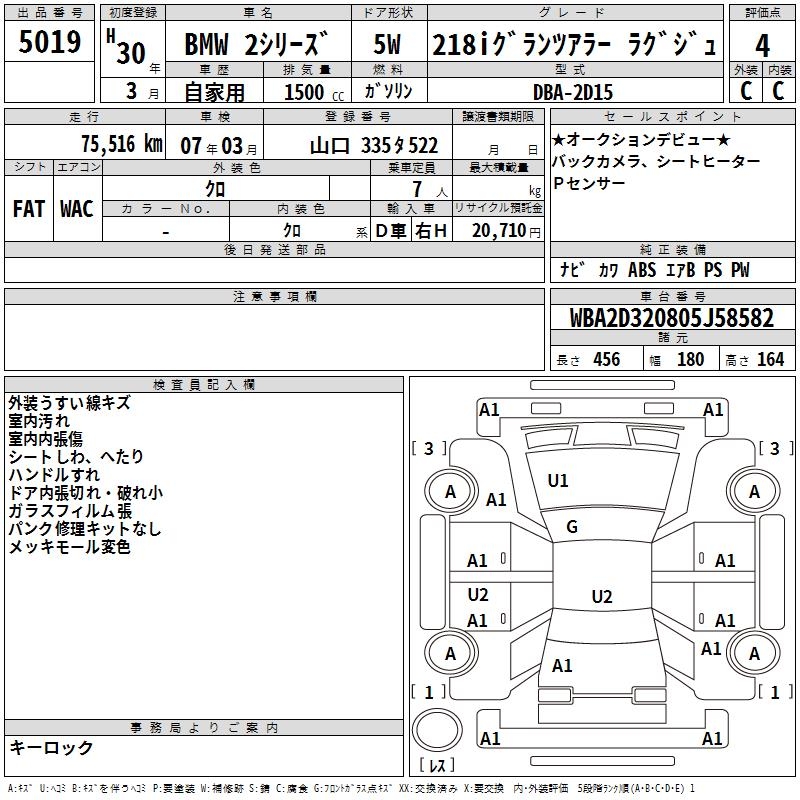Click the seating capacity value 7人
The height and width of the screenshot is (800, 800).
[x=430, y=190]
